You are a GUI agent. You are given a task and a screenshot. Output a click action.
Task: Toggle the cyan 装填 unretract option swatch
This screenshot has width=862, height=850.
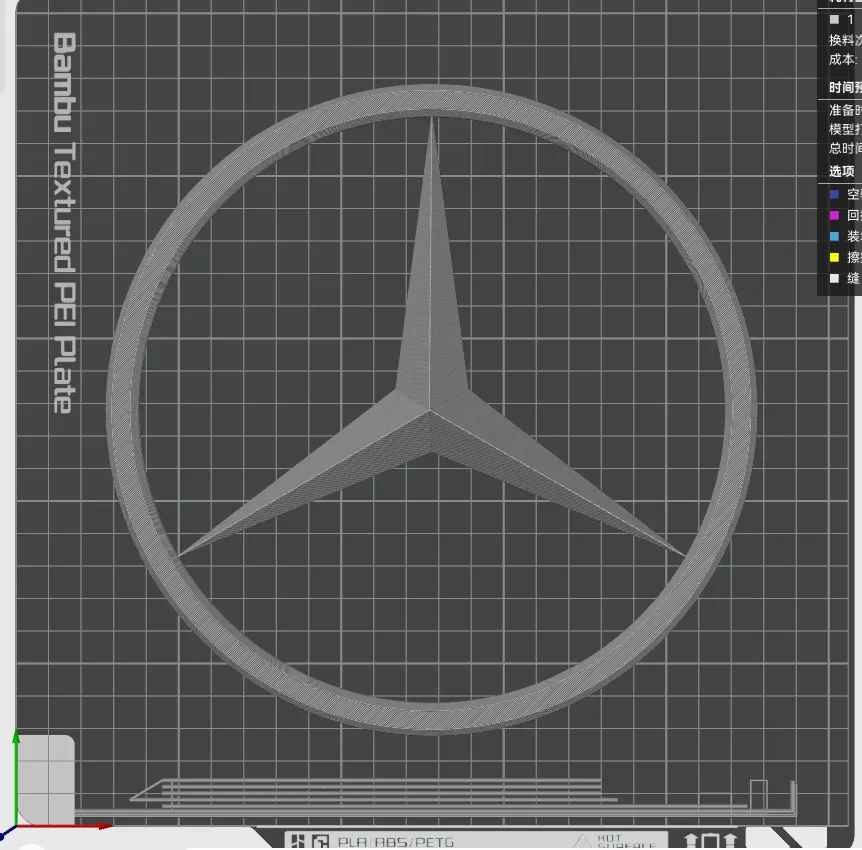point(834,236)
